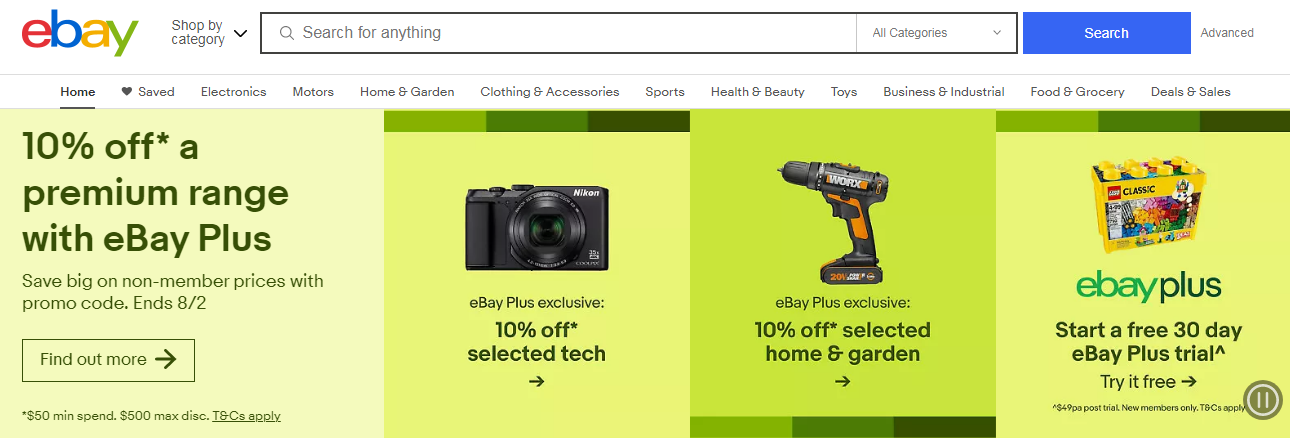Click the arrow under selected tech
Image resolution: width=1290 pixels, height=438 pixels.
(537, 381)
